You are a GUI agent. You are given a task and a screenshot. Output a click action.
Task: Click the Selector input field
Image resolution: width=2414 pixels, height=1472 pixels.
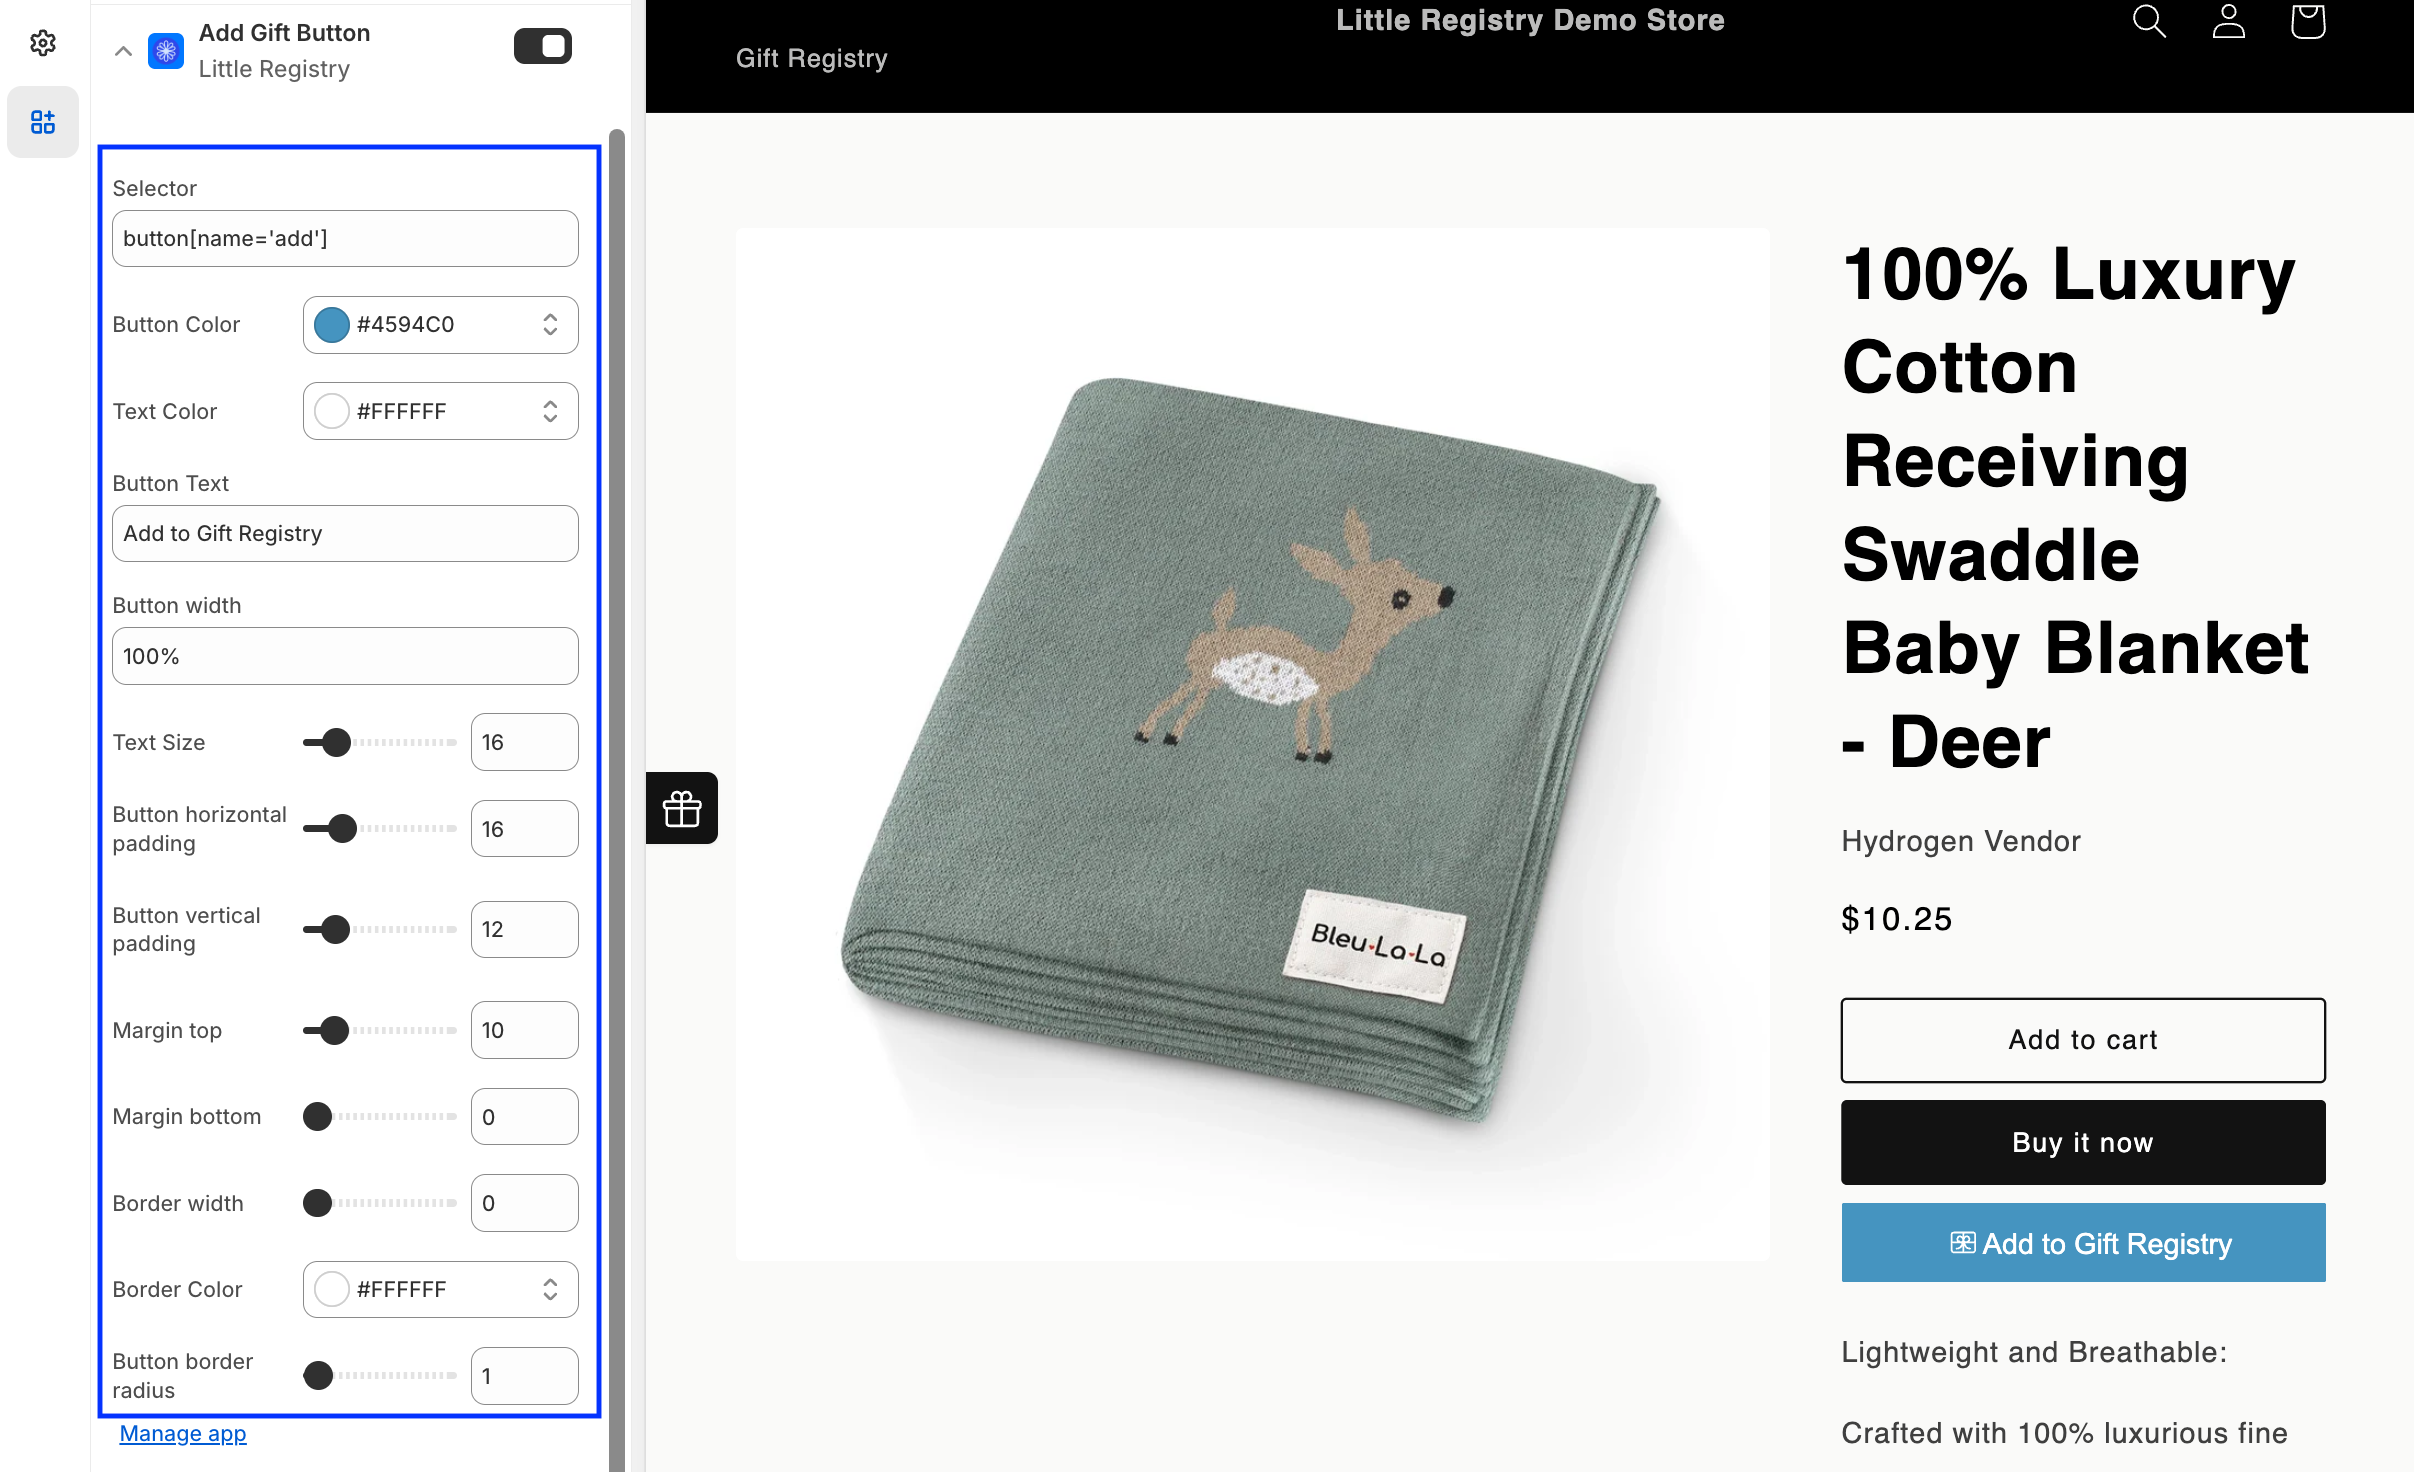click(x=345, y=238)
